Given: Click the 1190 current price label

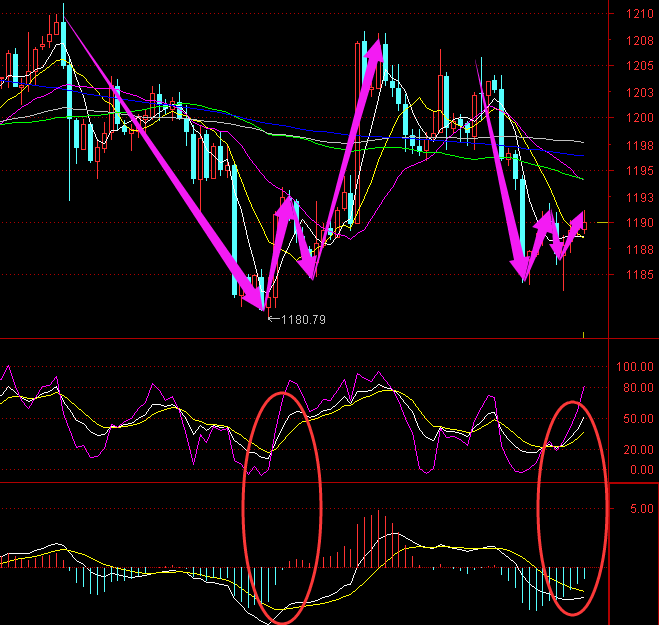Looking at the screenshot, I should tap(640, 223).
